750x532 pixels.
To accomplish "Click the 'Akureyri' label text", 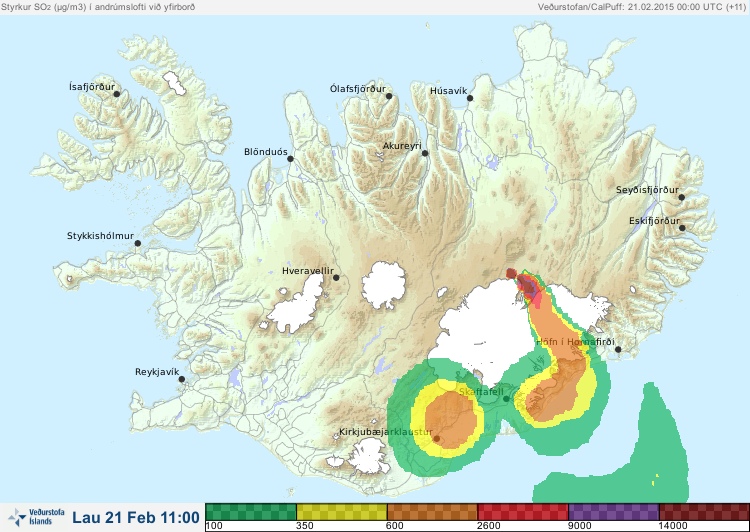I will [x=402, y=146].
